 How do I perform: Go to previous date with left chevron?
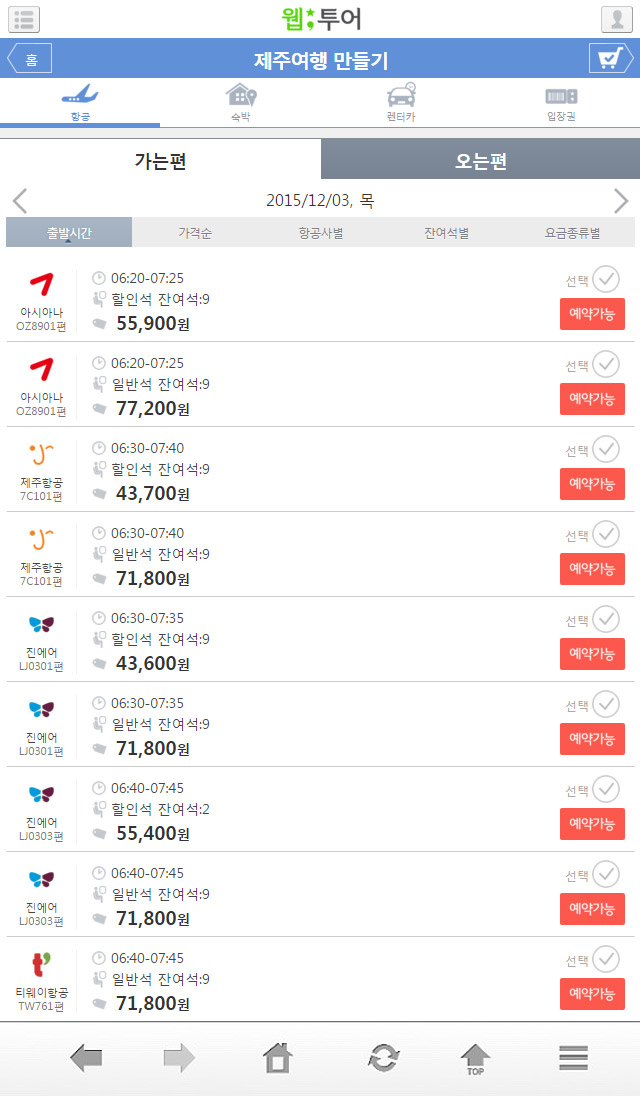[20, 201]
